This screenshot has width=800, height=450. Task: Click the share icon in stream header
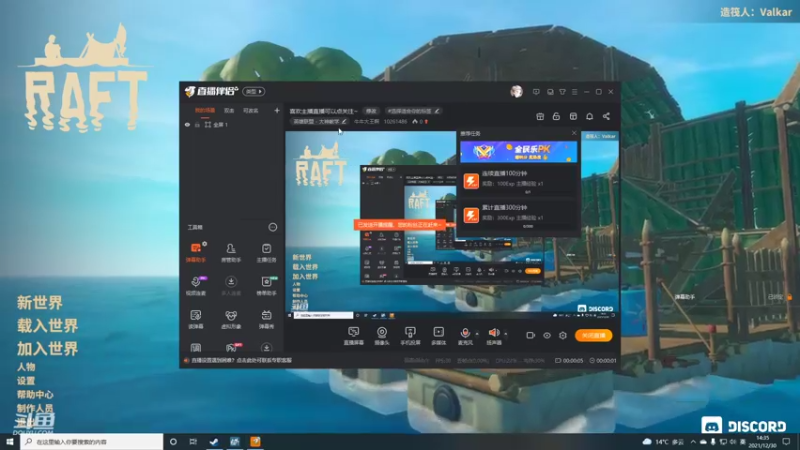click(x=606, y=116)
